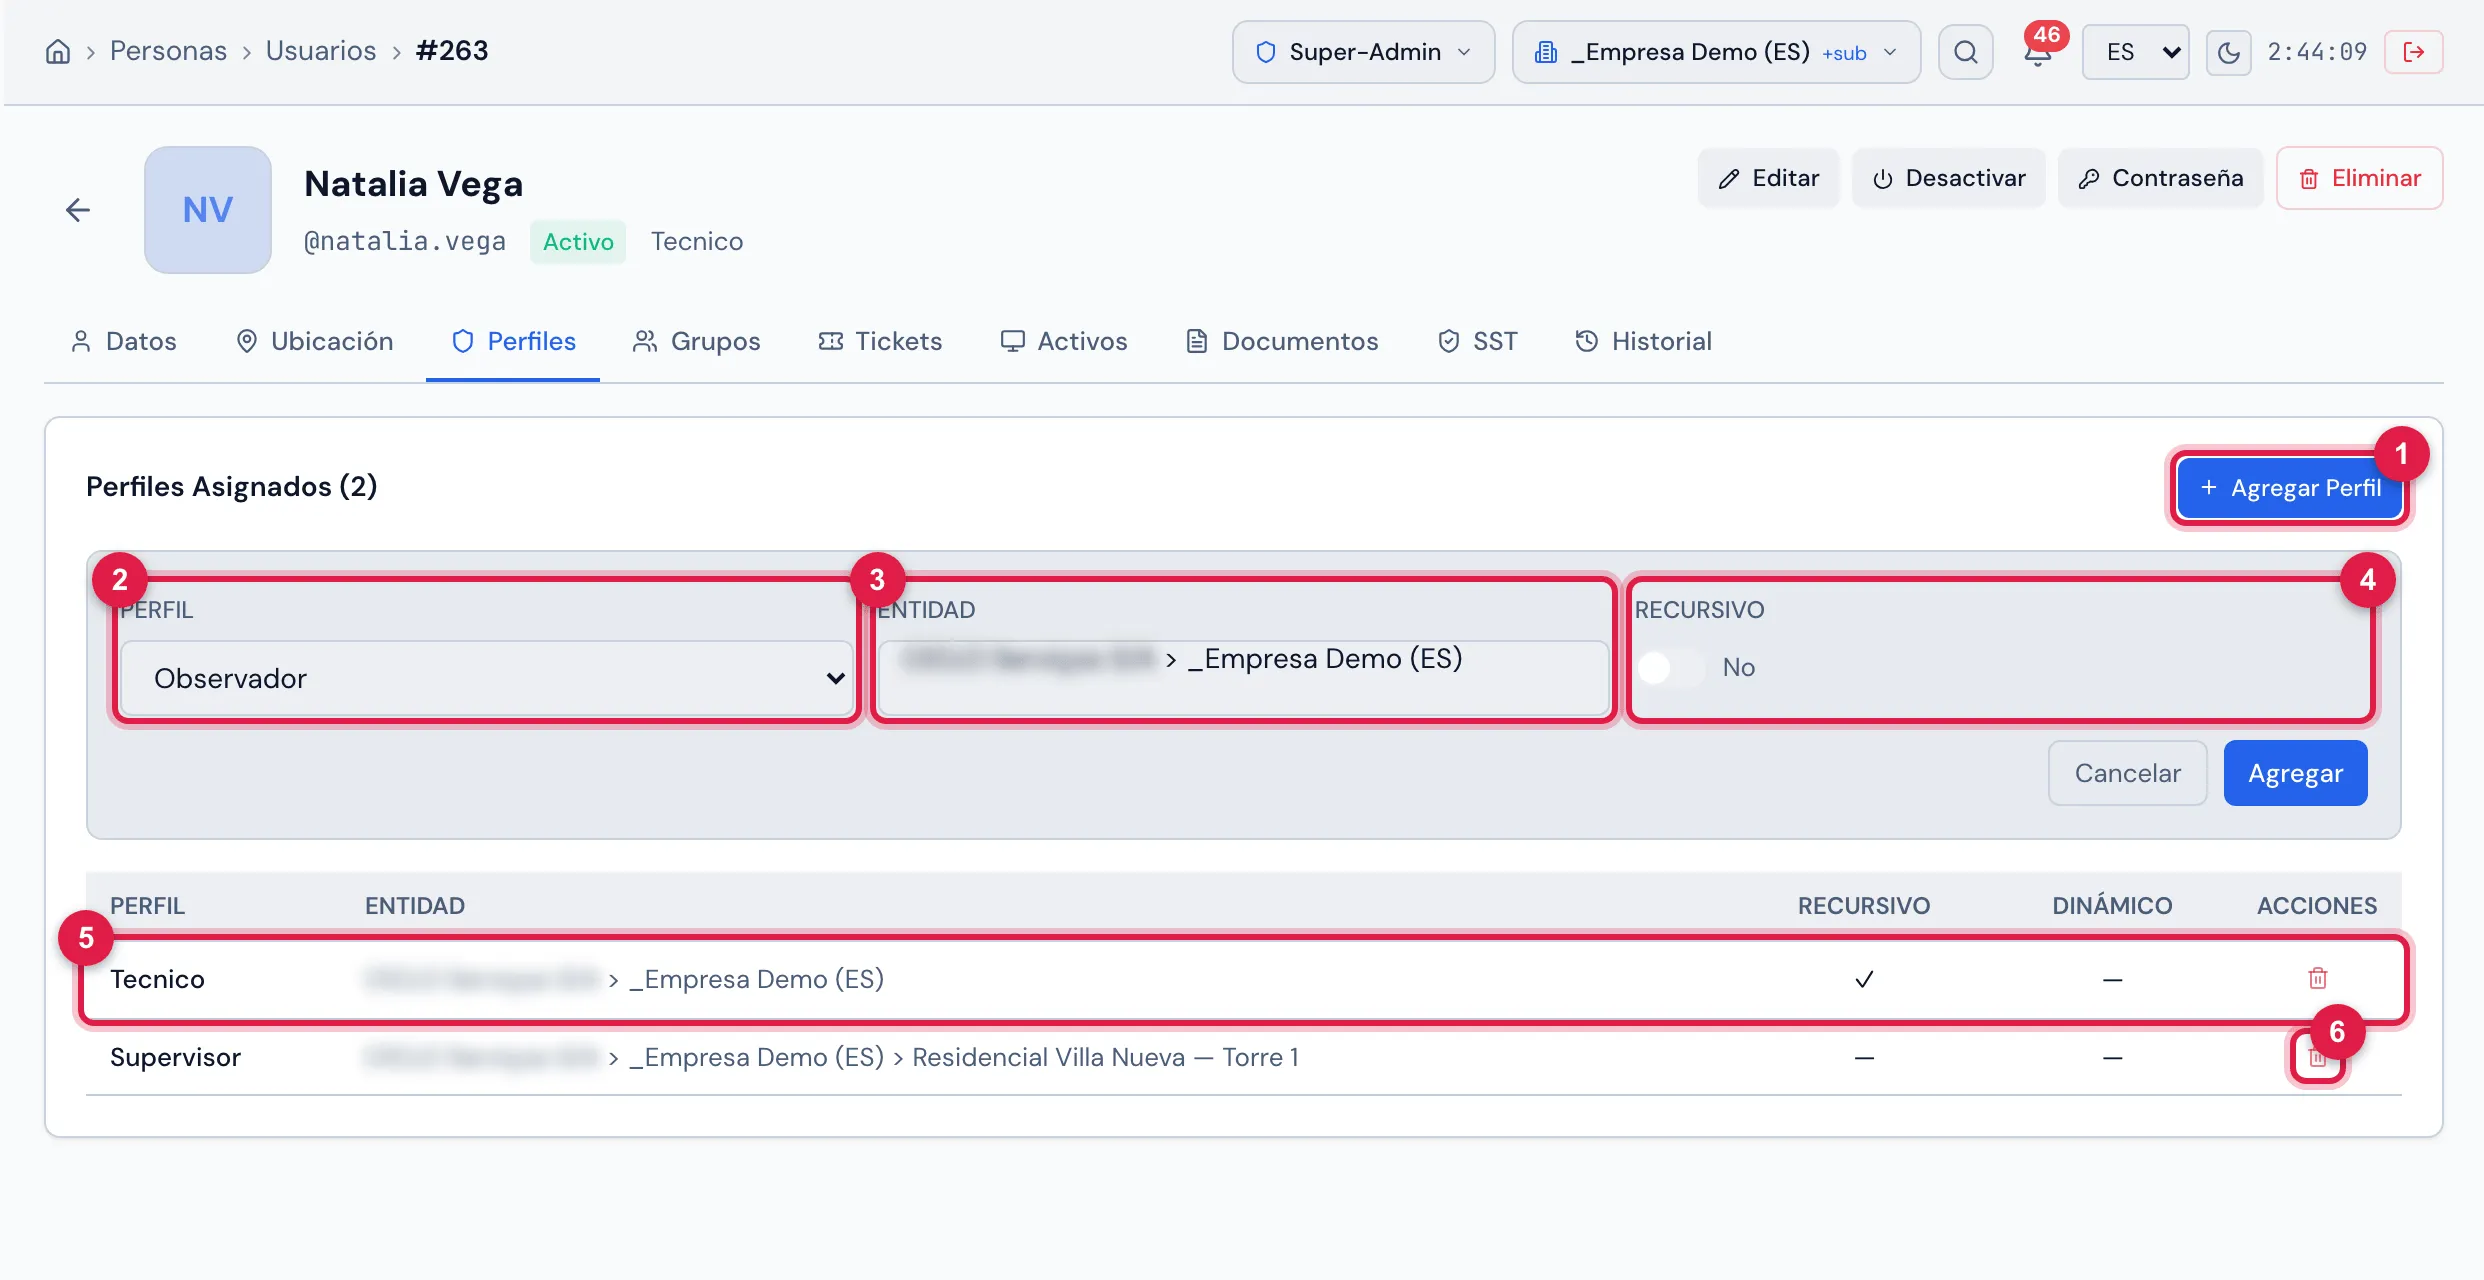Open the Documentos tab
2484x1280 pixels.
(x=1281, y=341)
